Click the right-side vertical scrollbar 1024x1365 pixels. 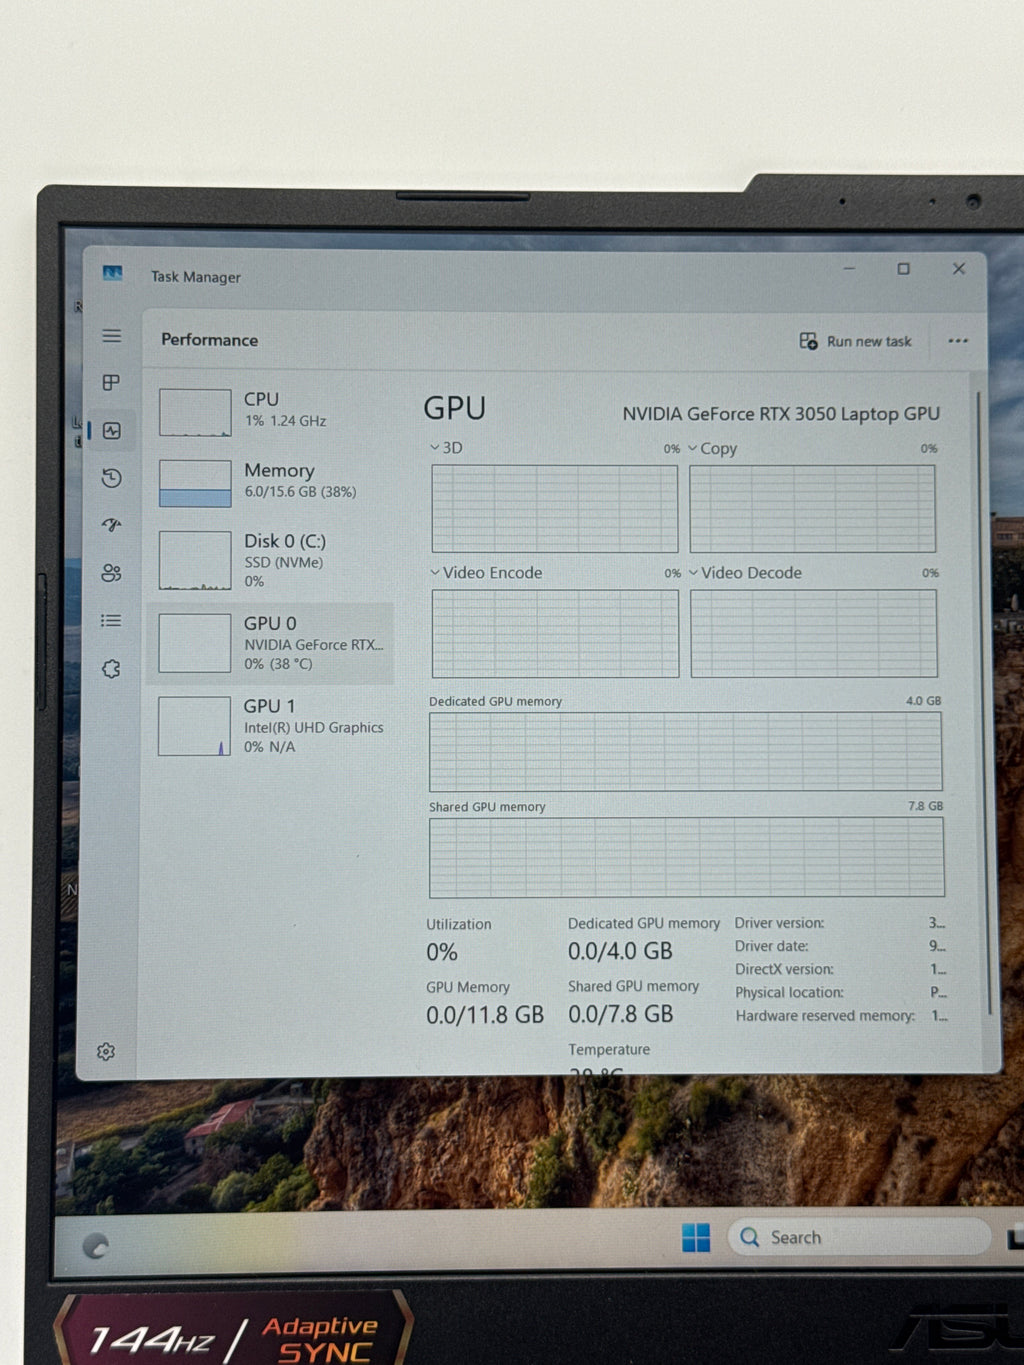click(x=979, y=700)
